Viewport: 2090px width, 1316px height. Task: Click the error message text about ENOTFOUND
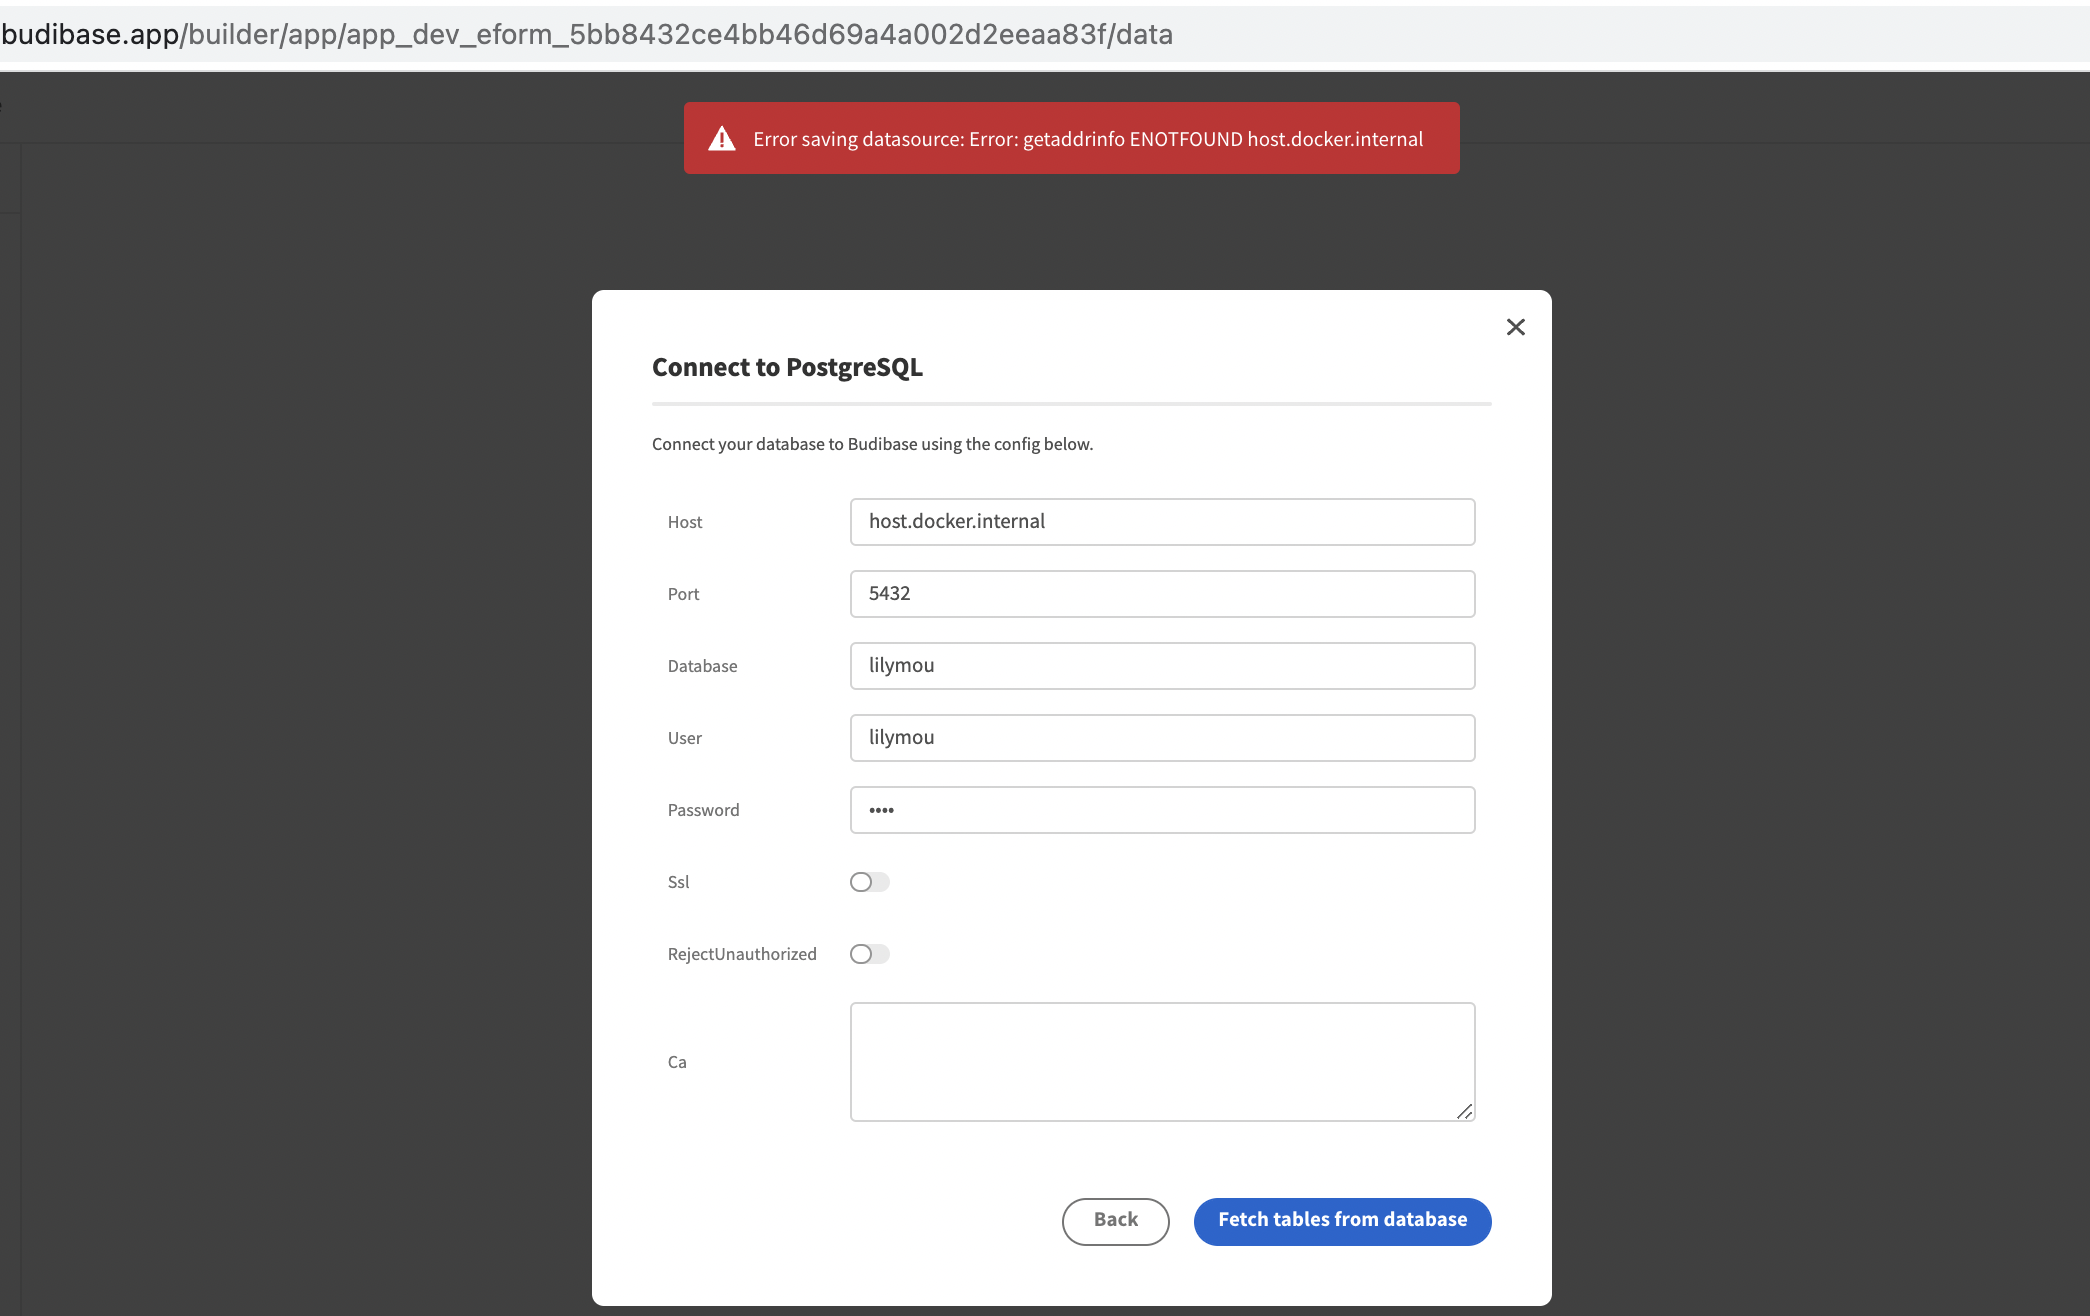pyautogui.click(x=1088, y=139)
